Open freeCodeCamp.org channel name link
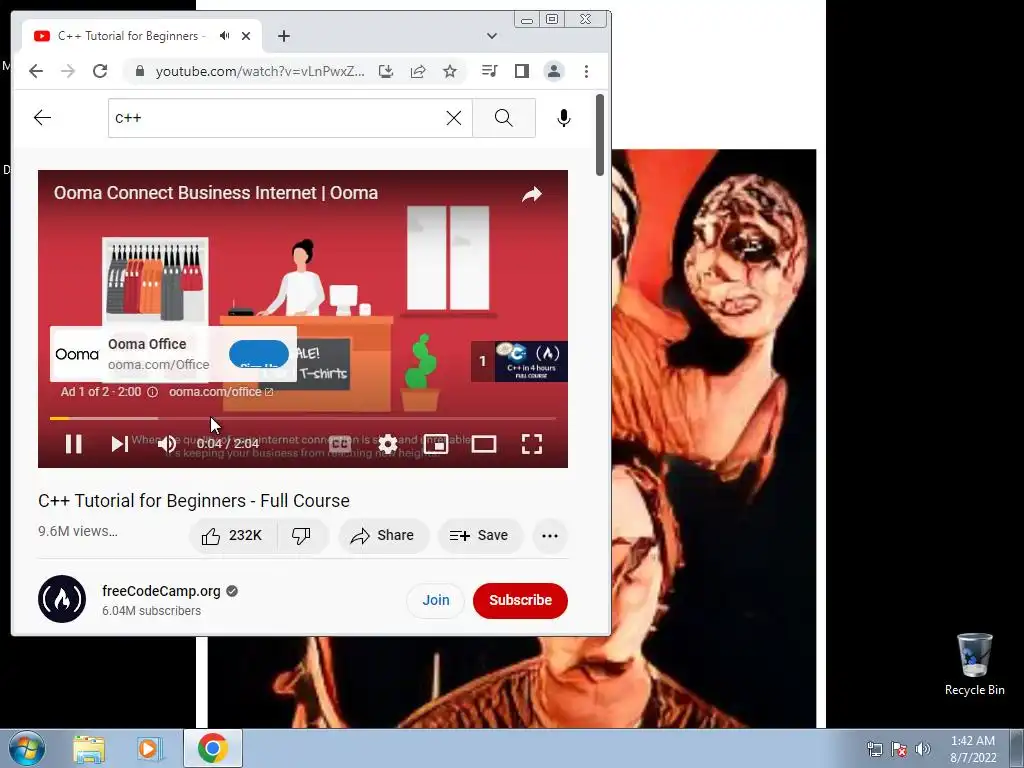 [x=161, y=591]
